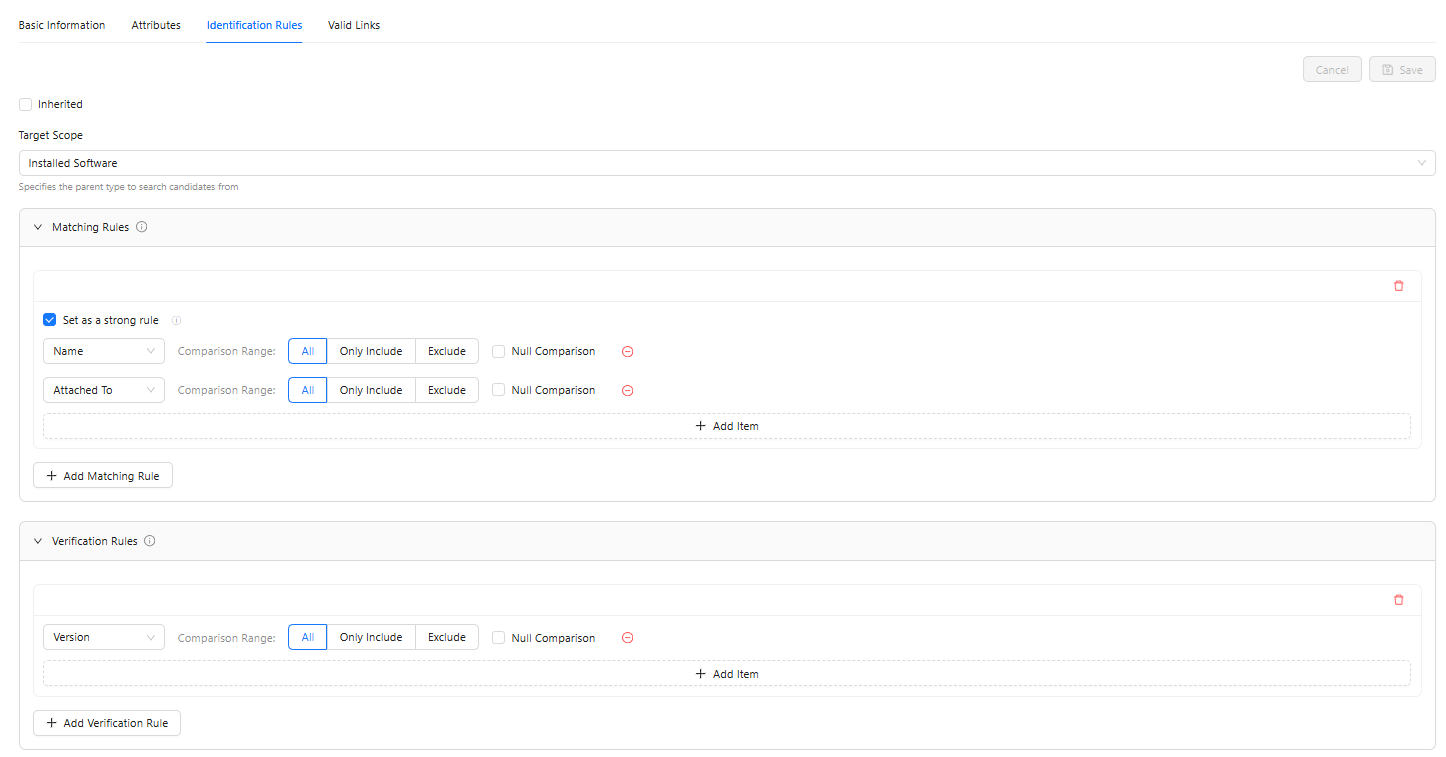Select Exclude for Version row

tap(447, 637)
